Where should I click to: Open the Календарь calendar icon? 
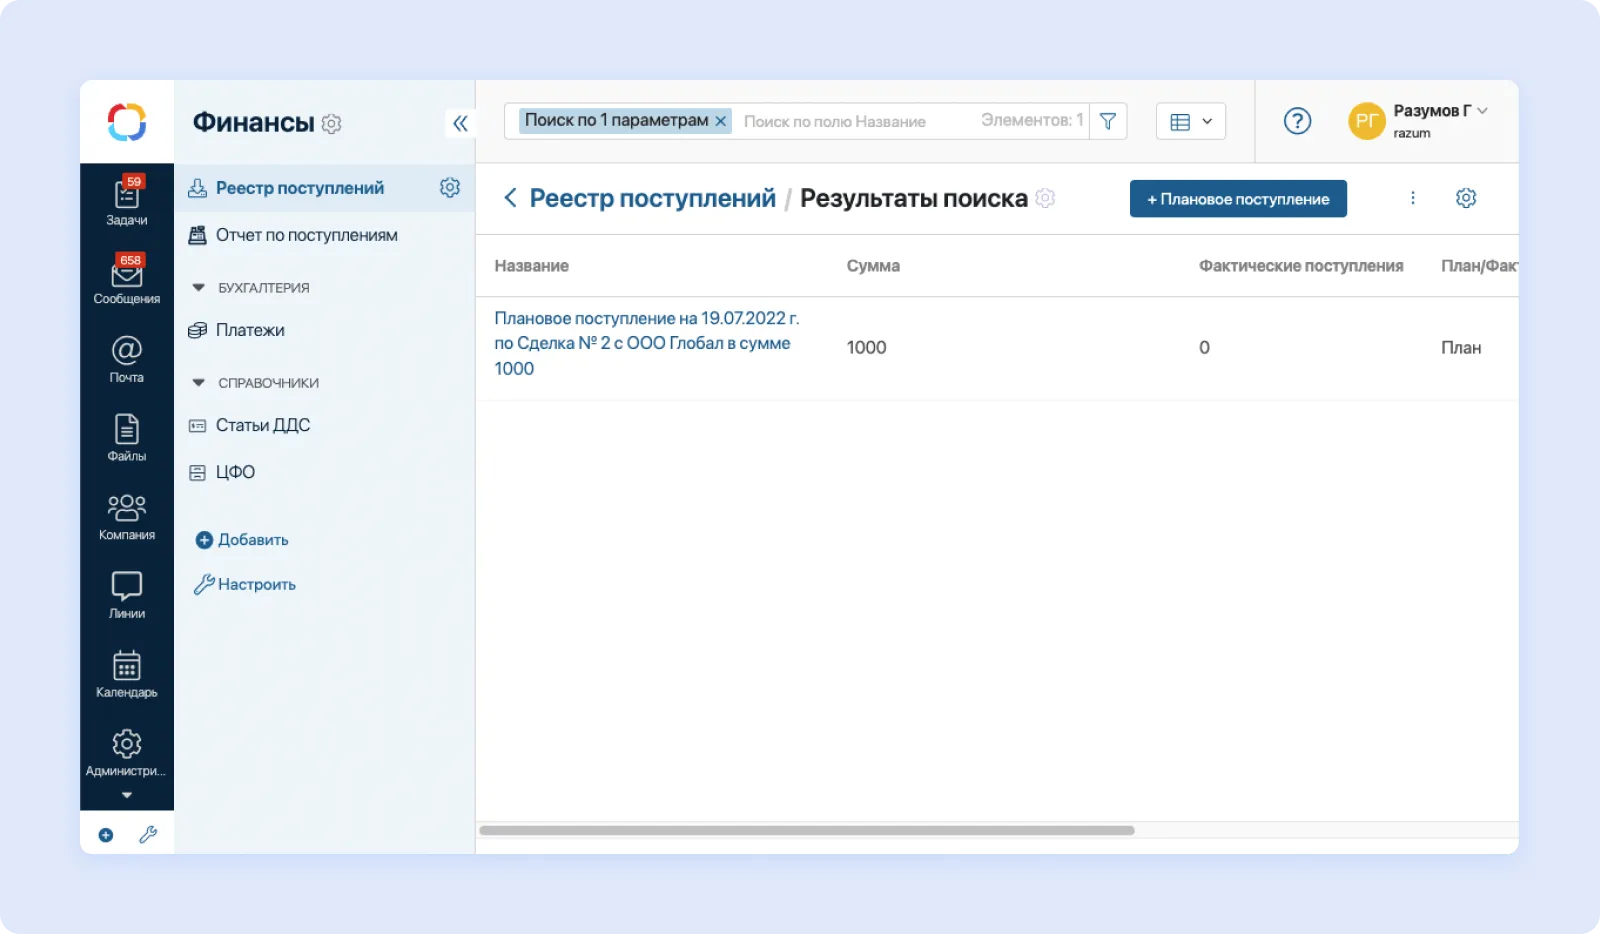(126, 674)
